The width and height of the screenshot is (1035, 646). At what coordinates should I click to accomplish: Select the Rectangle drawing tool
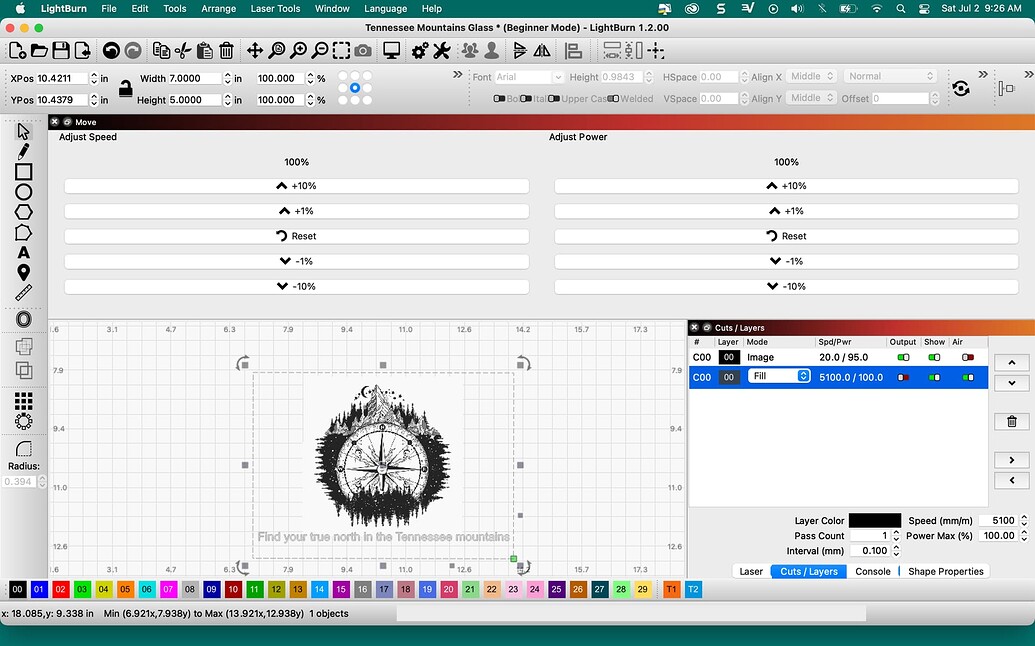[x=22, y=172]
